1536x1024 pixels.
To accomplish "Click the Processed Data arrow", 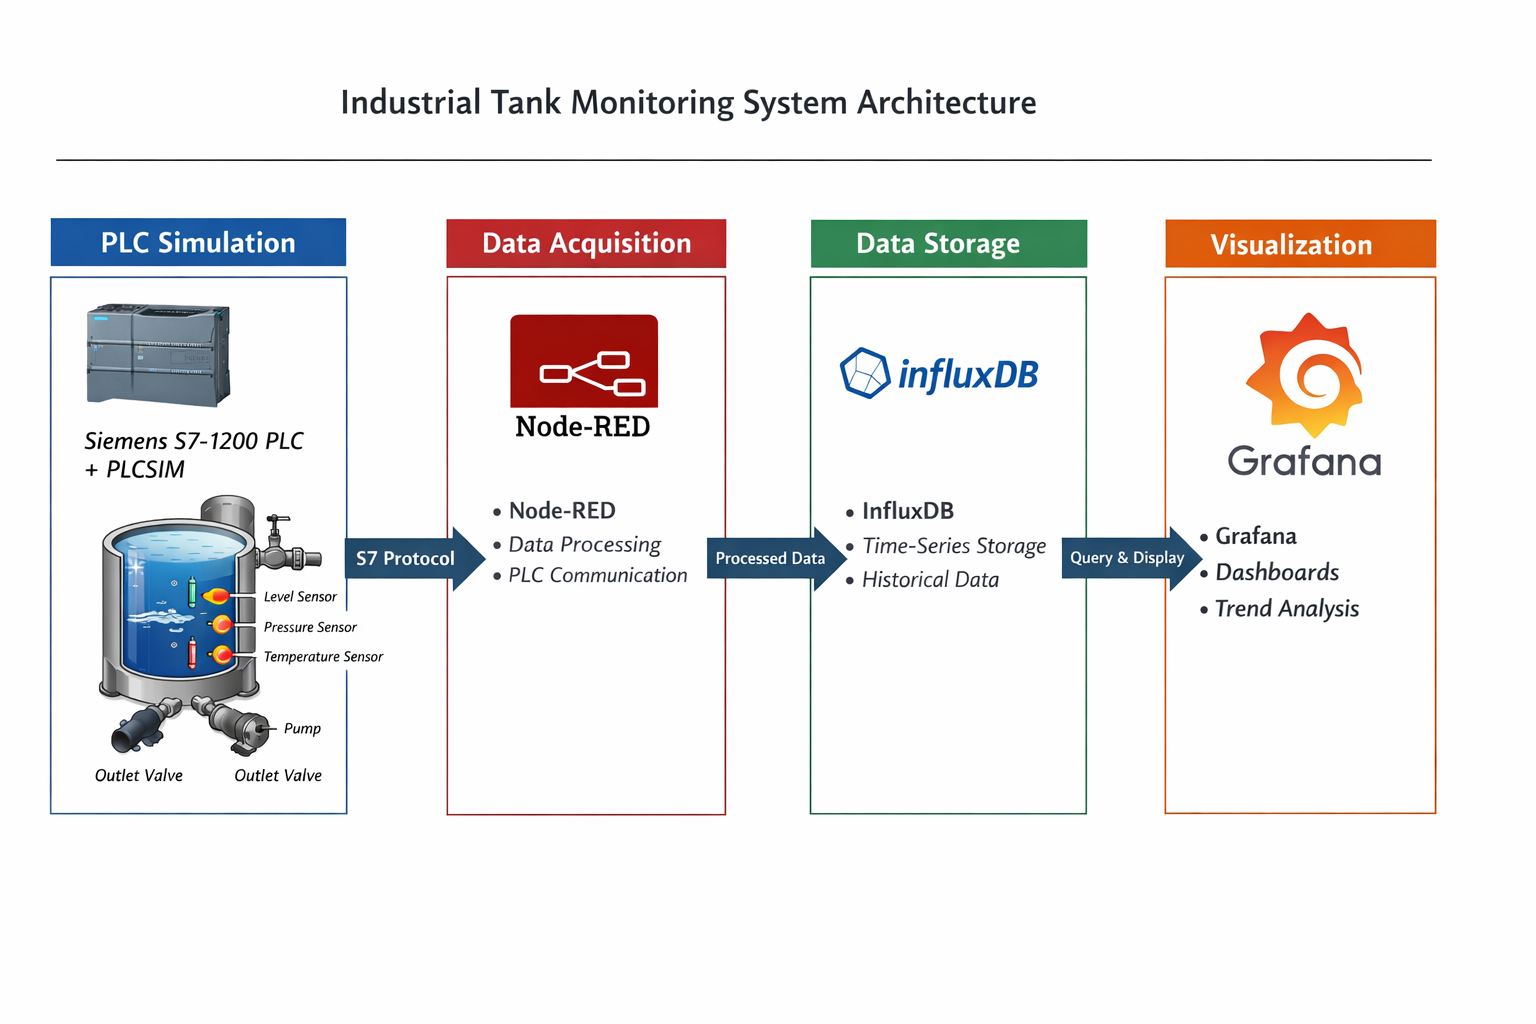I will [777, 558].
